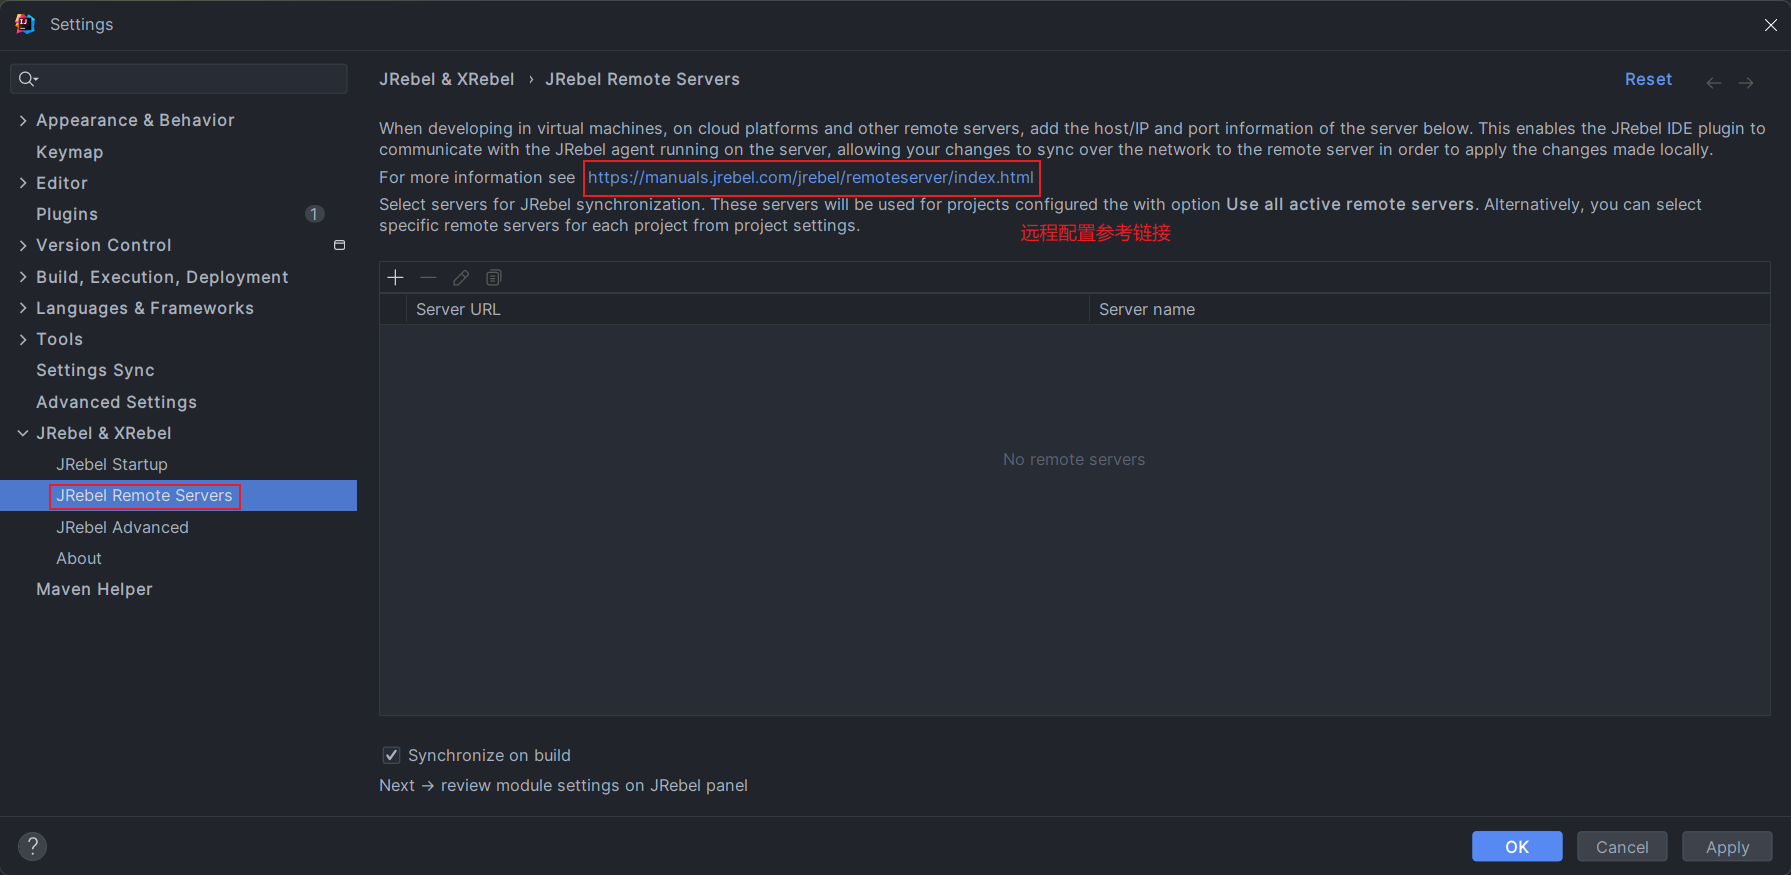Viewport: 1791px width, 875px height.
Task: Collapse the JRebel & XRebel group
Action: coord(23,433)
